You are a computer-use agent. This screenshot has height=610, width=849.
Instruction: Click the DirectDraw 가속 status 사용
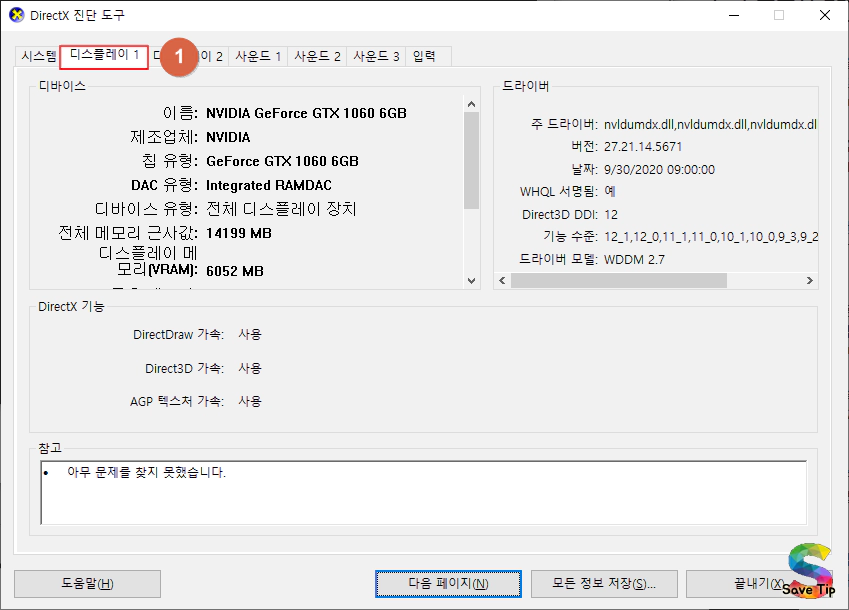250,334
